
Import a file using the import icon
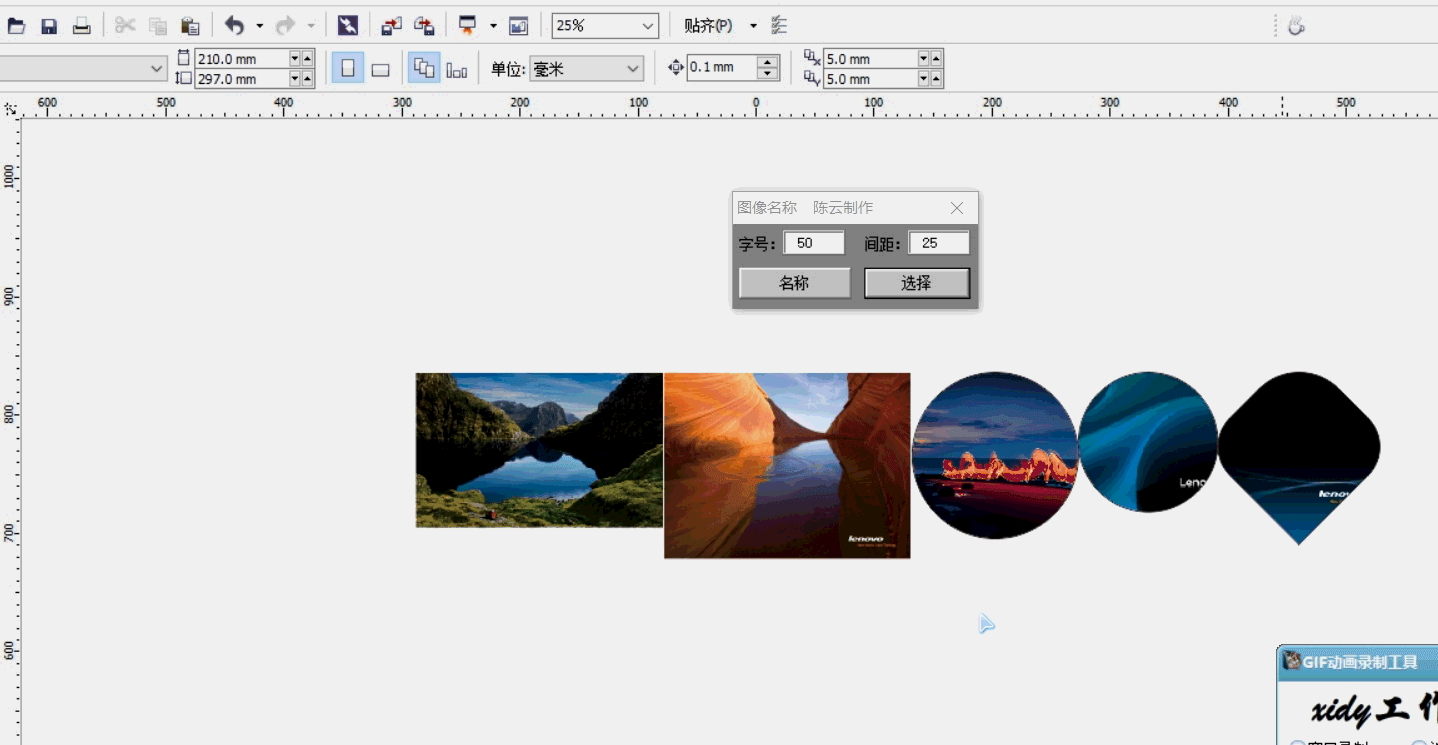(x=392, y=26)
